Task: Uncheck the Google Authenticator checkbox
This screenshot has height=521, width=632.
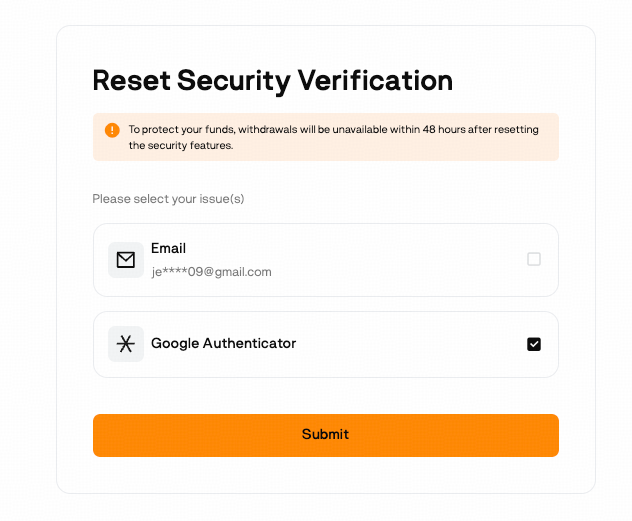Action: click(x=534, y=344)
